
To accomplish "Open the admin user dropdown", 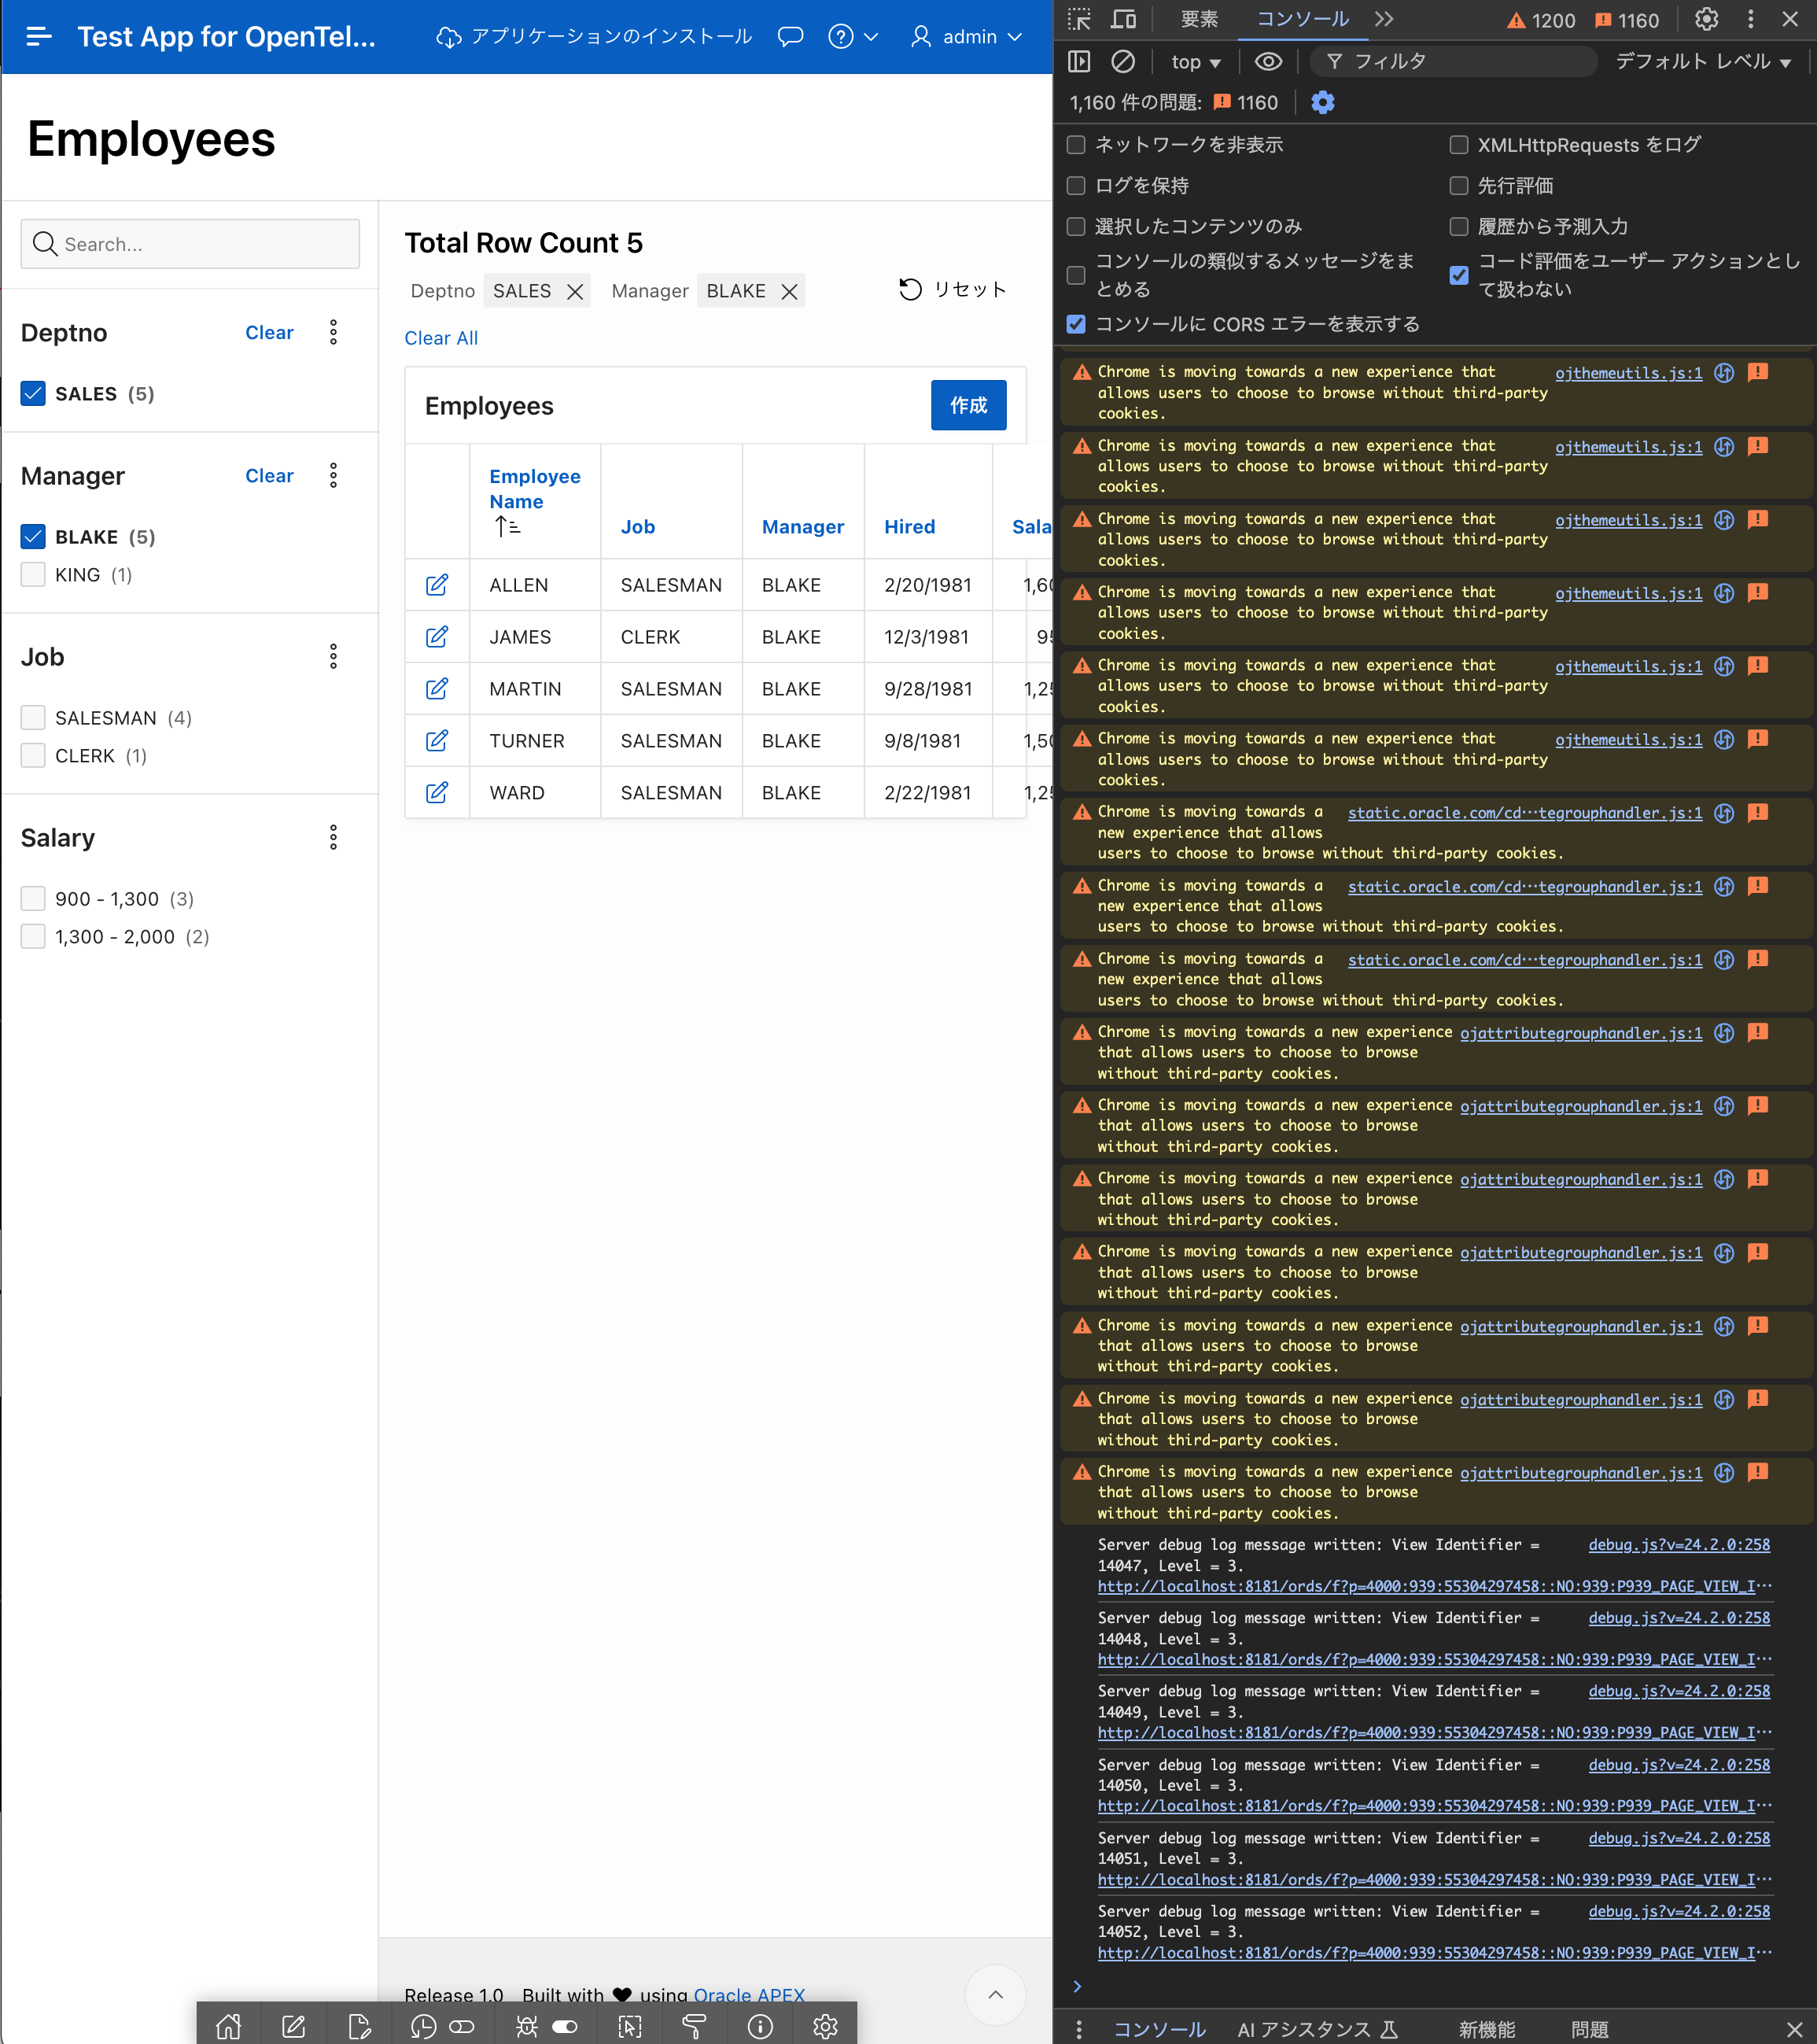I will pyautogui.click(x=966, y=37).
